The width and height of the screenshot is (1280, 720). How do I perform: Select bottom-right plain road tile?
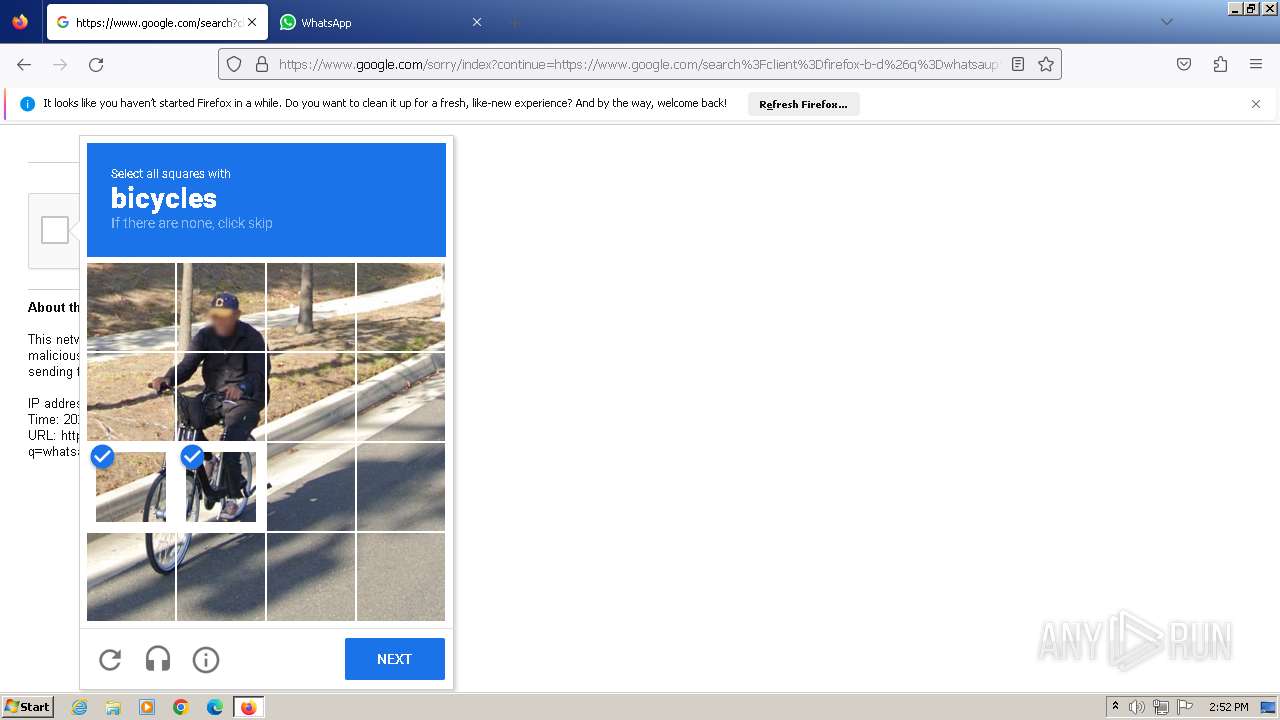(401, 577)
